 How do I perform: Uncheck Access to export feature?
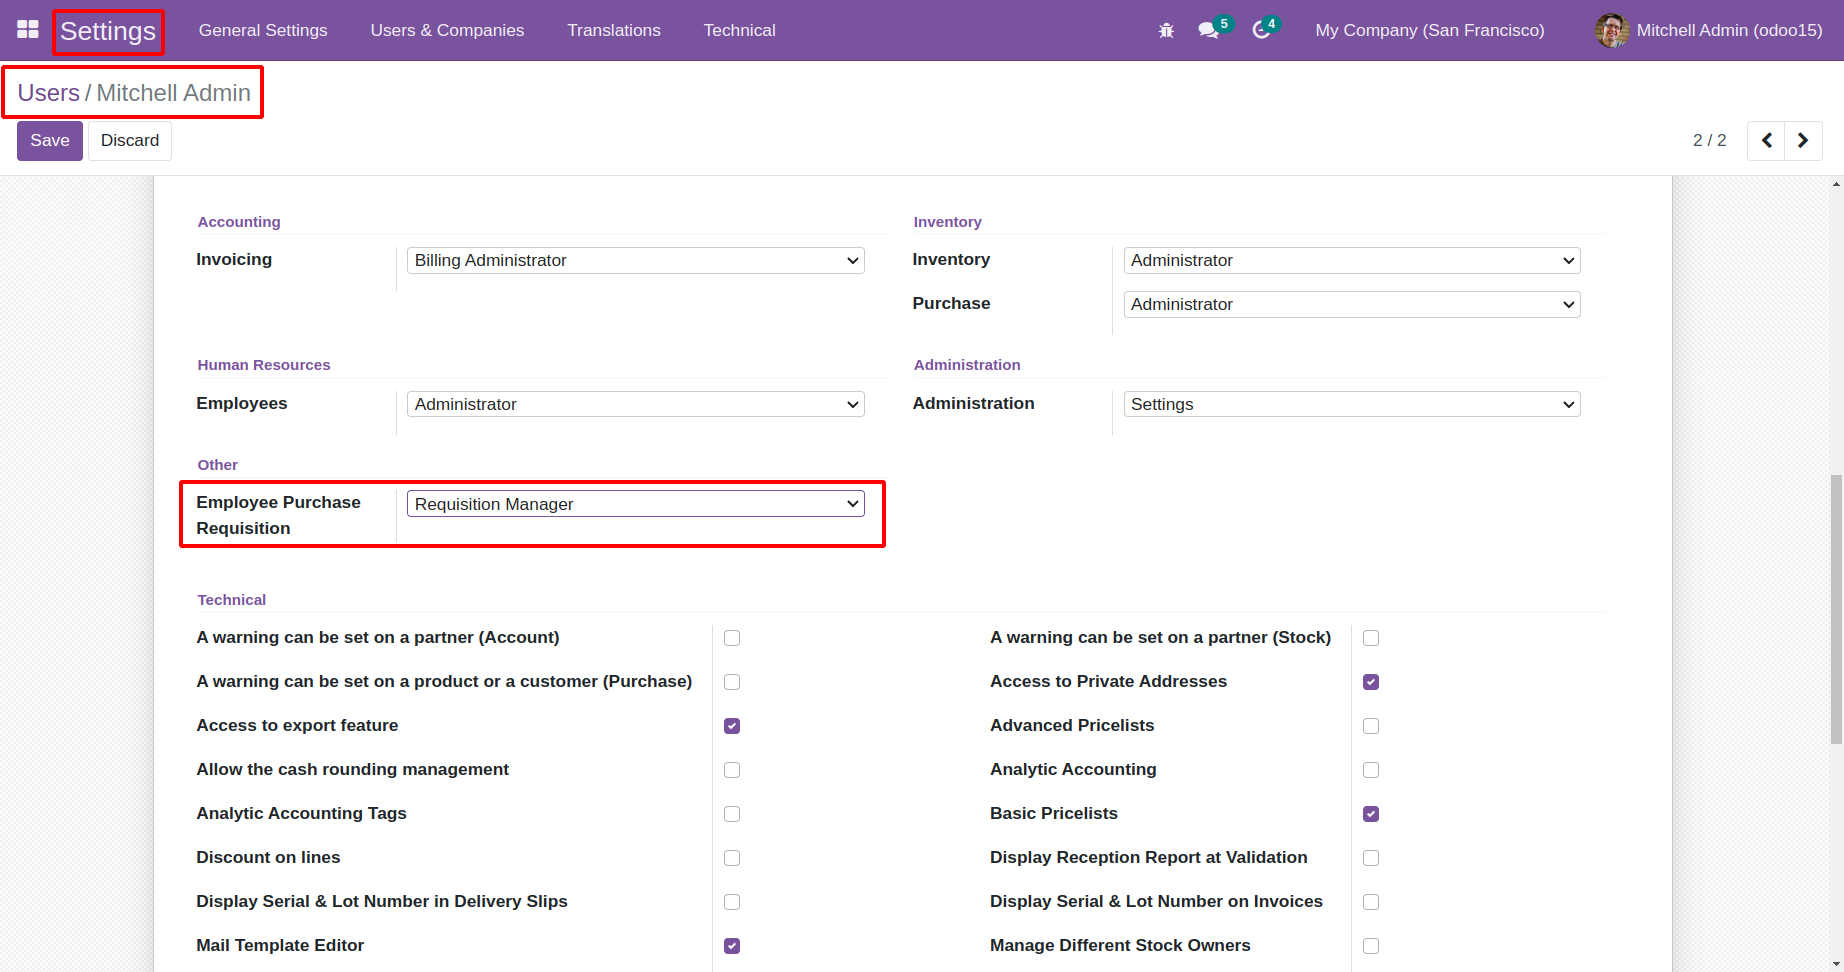pos(732,726)
